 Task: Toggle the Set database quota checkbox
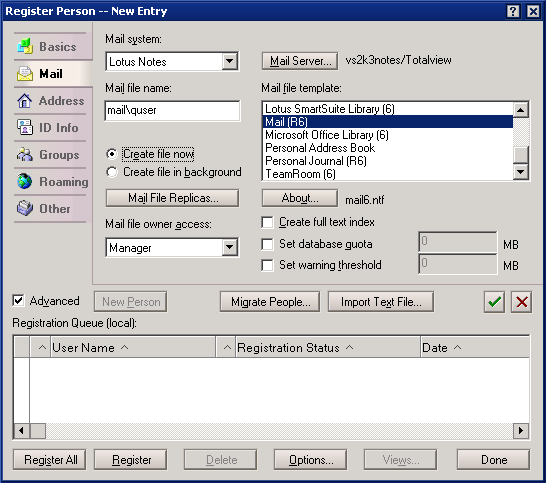267,244
